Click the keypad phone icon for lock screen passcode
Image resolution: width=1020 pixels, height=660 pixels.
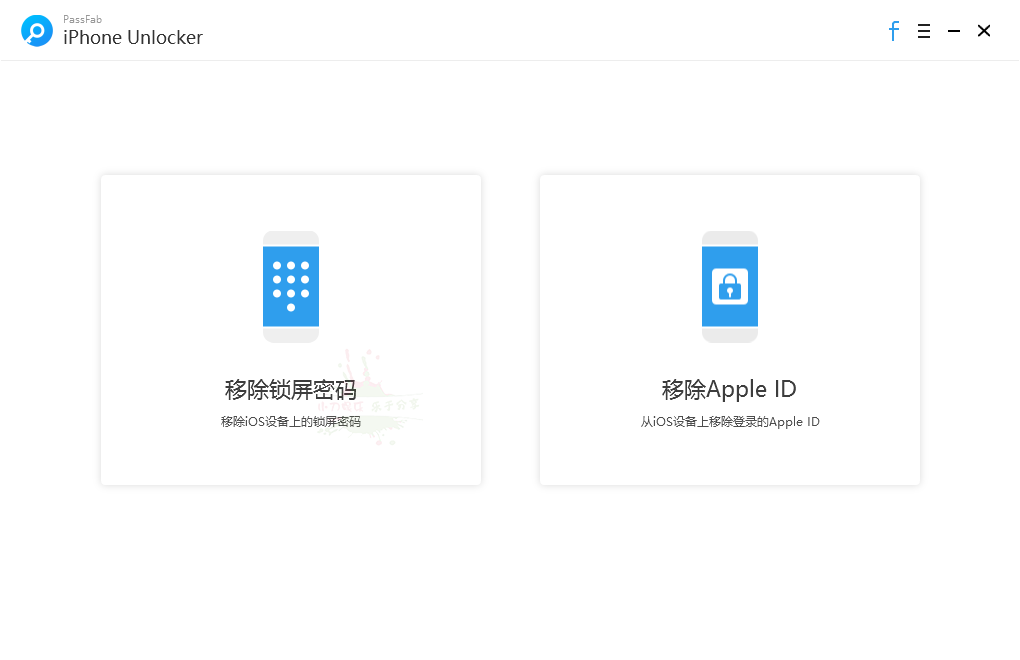click(291, 287)
